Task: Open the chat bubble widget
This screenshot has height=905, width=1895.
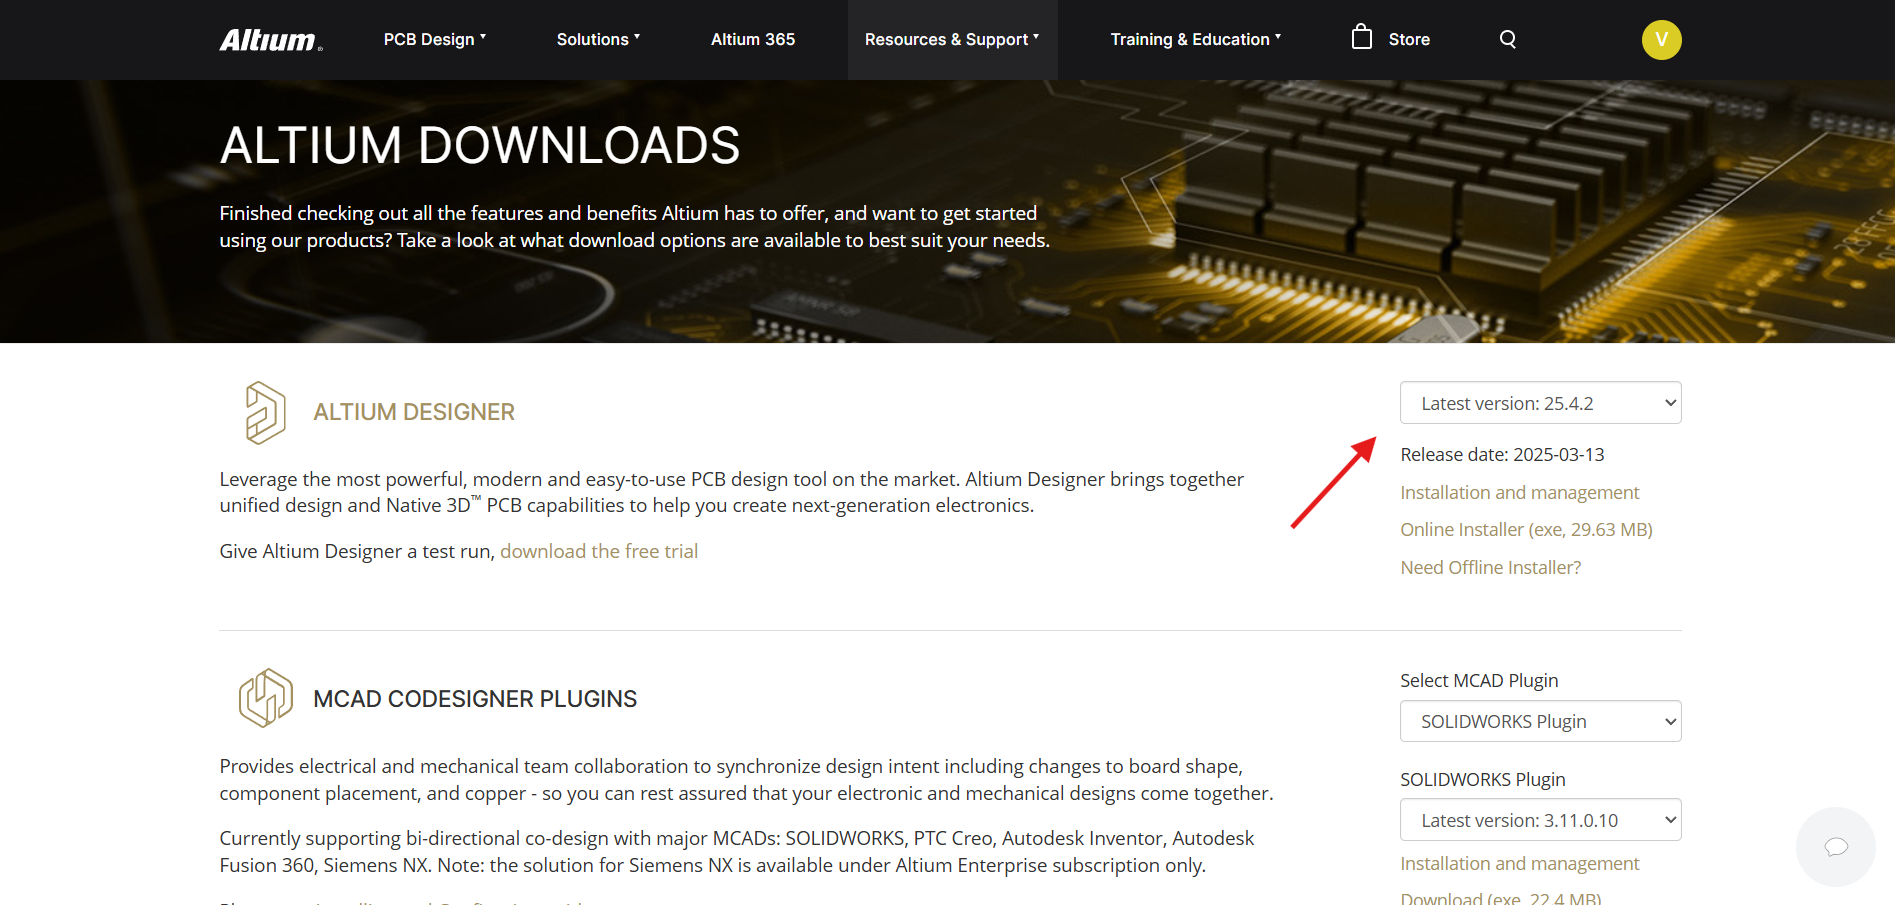Action: point(1836,847)
